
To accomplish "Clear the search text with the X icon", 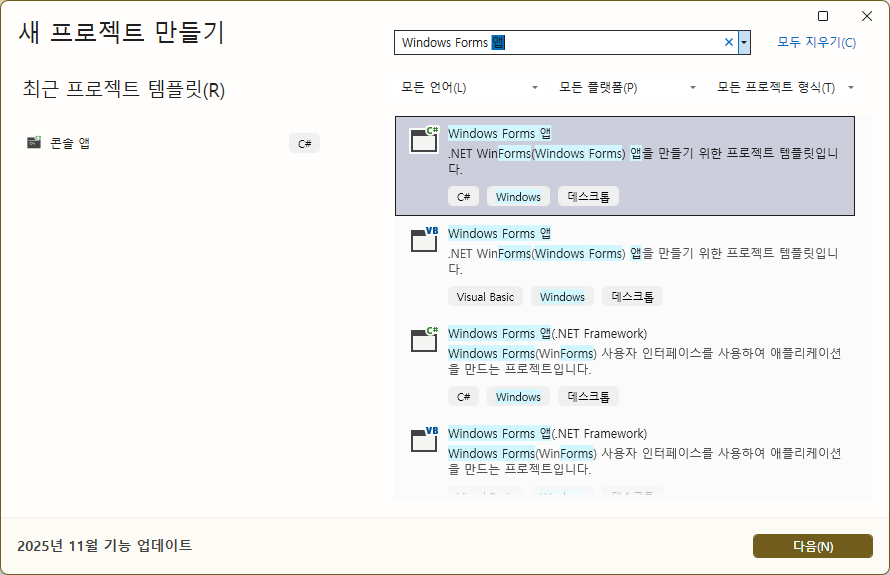I will point(729,43).
